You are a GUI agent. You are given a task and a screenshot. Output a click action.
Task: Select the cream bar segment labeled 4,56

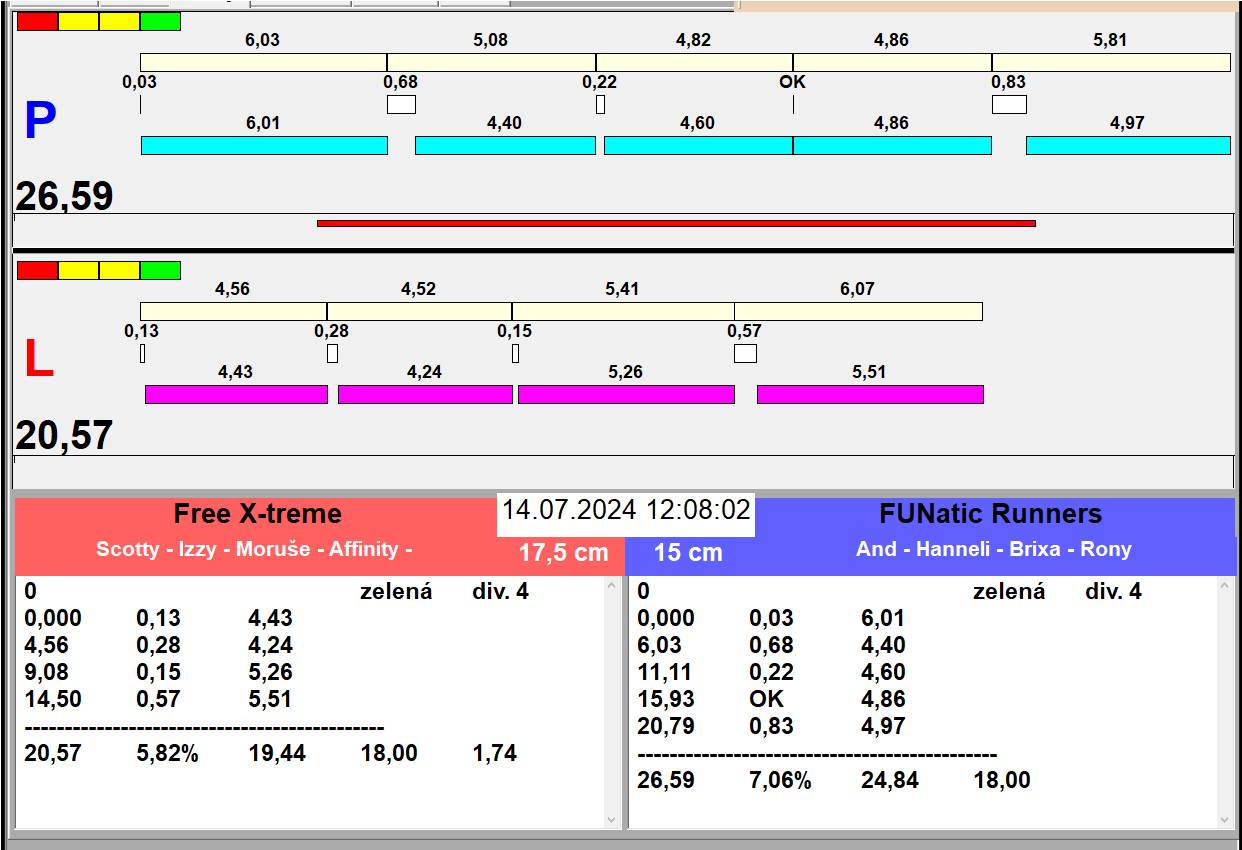[x=233, y=311]
